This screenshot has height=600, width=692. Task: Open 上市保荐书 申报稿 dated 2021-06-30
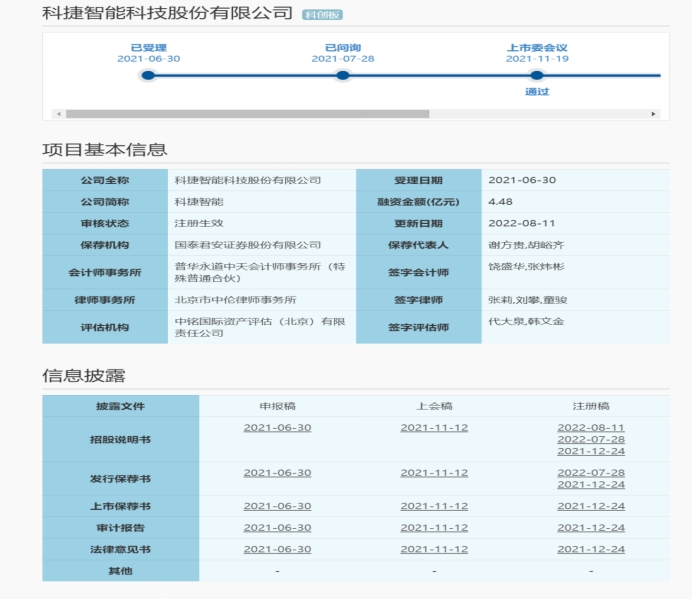277,506
